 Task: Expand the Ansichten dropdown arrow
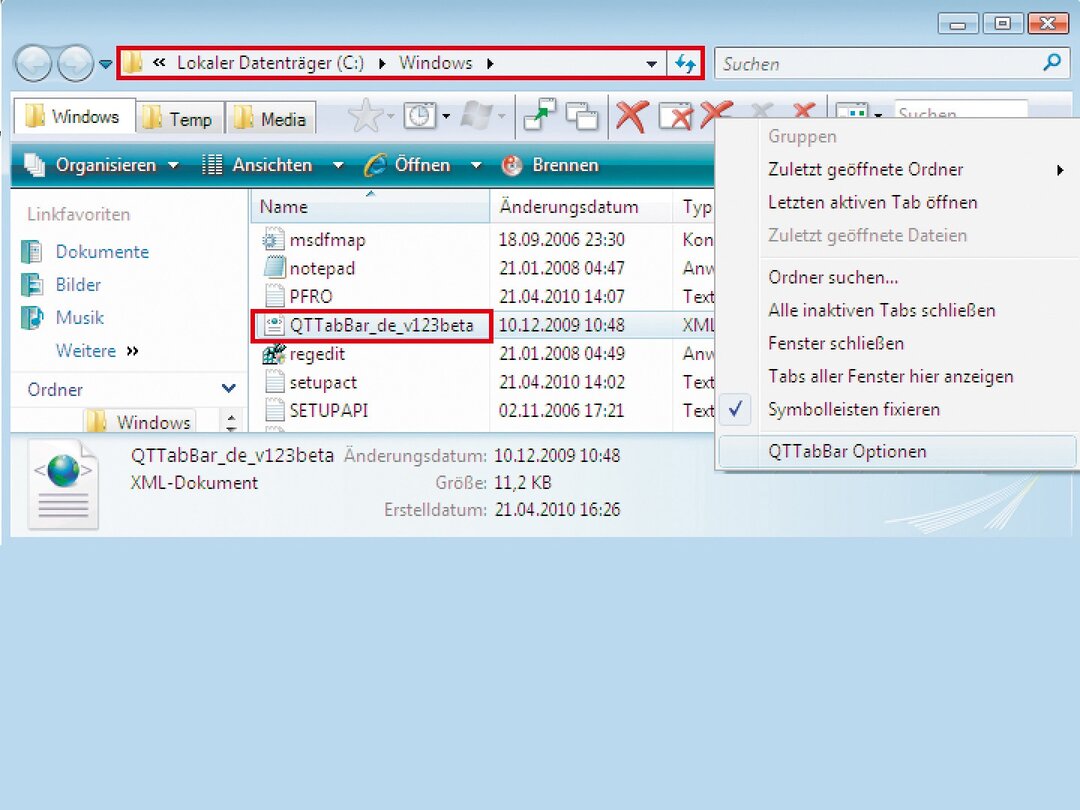pos(338,166)
